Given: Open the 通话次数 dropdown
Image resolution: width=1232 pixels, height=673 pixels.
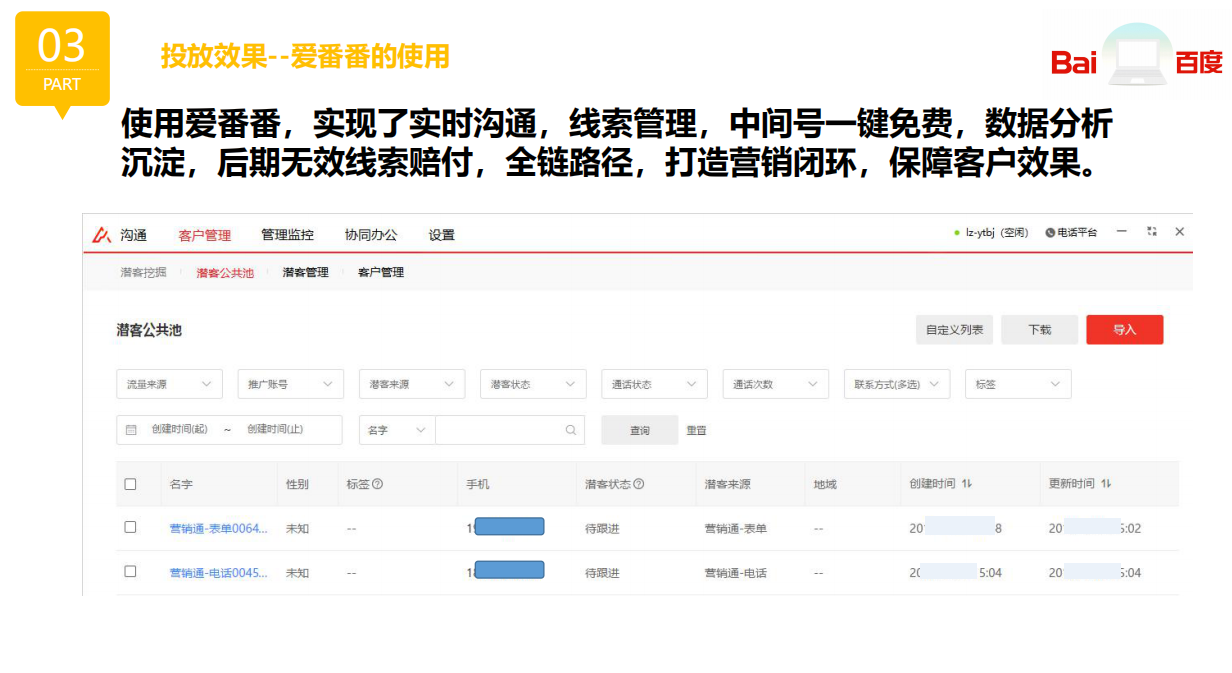Looking at the screenshot, I should (776, 384).
